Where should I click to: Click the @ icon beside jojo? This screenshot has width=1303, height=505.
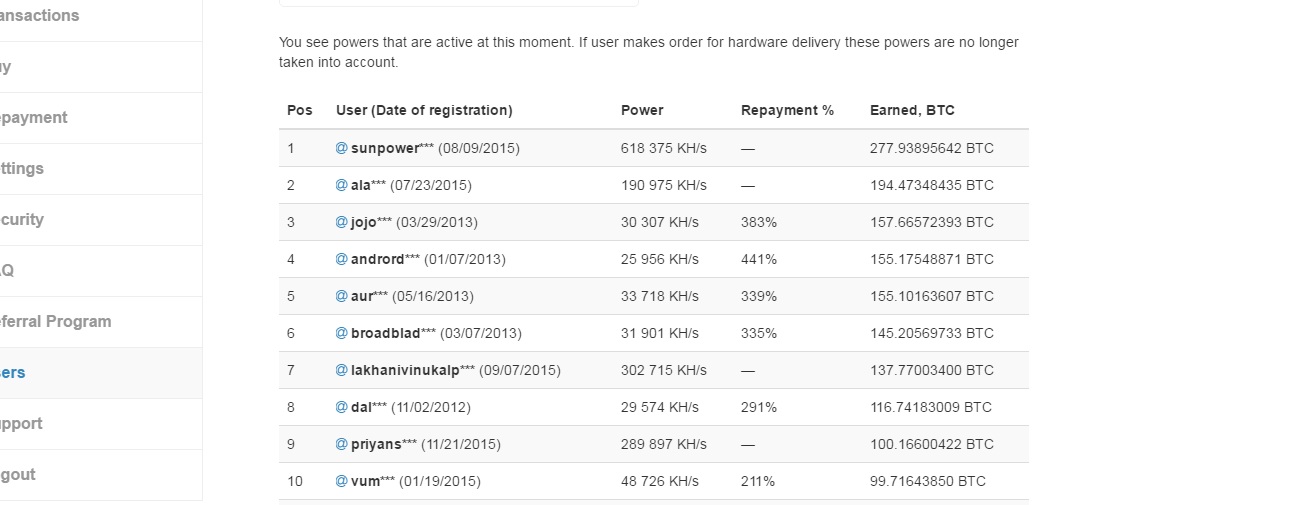341,222
